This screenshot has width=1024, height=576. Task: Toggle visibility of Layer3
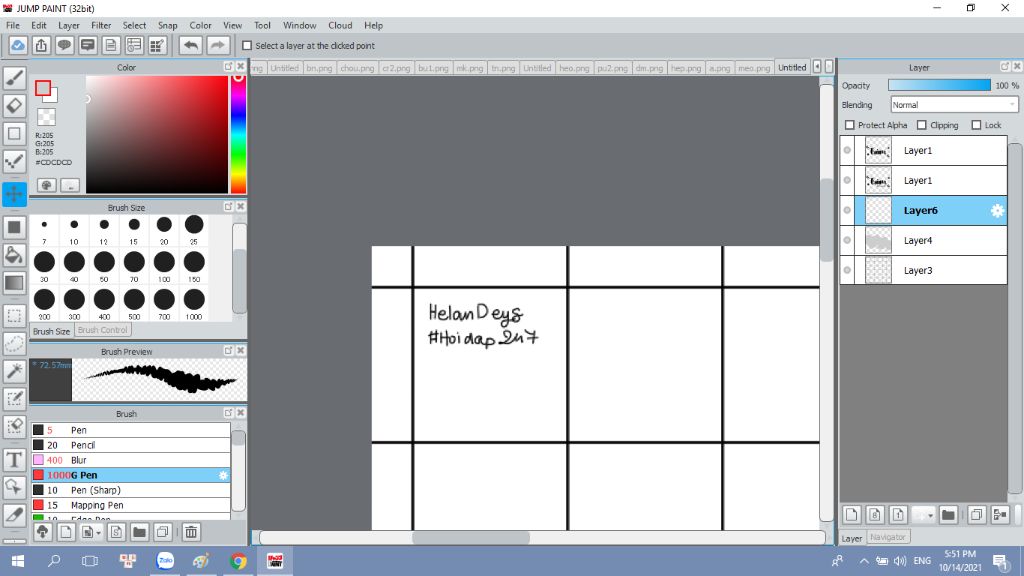point(847,270)
